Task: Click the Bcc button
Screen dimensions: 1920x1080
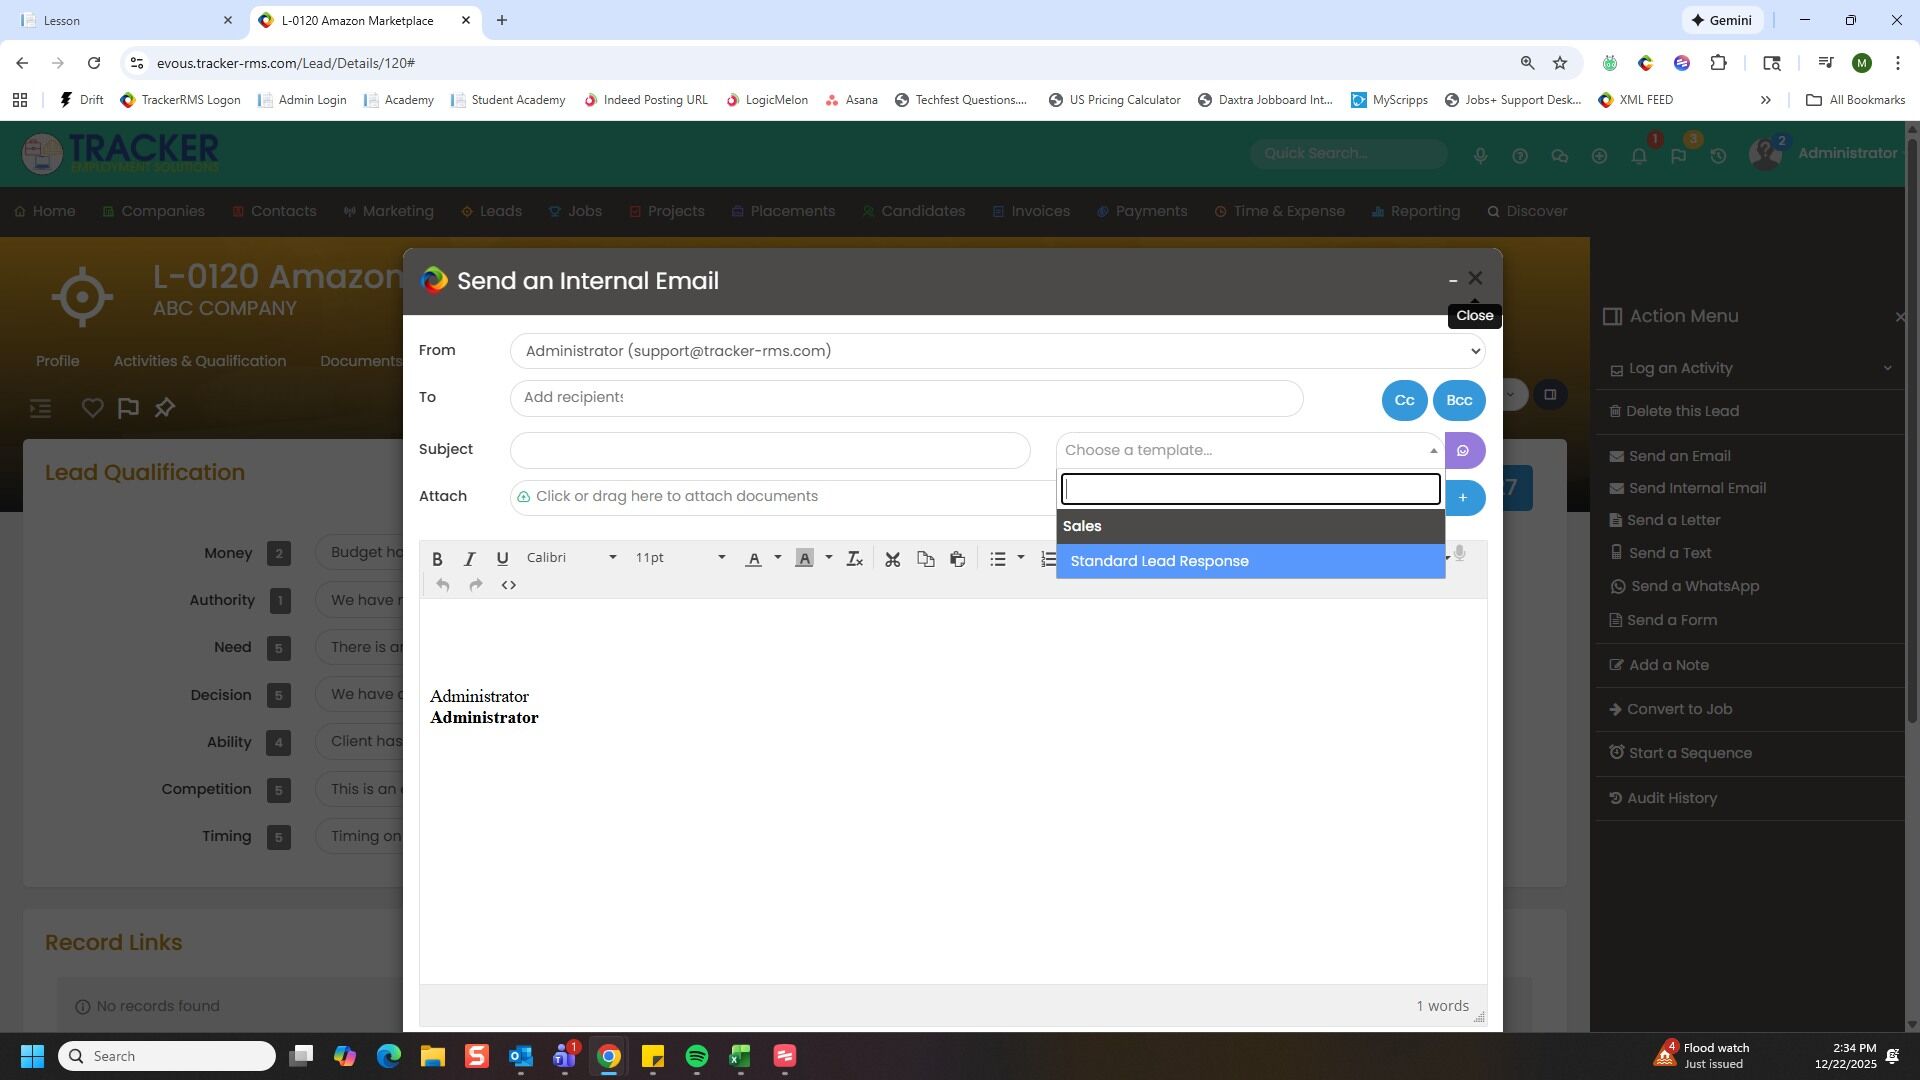Action: tap(1458, 400)
